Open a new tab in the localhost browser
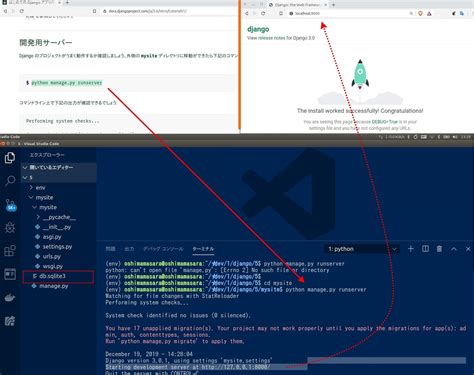The width and height of the screenshot is (474, 375). click(x=333, y=5)
